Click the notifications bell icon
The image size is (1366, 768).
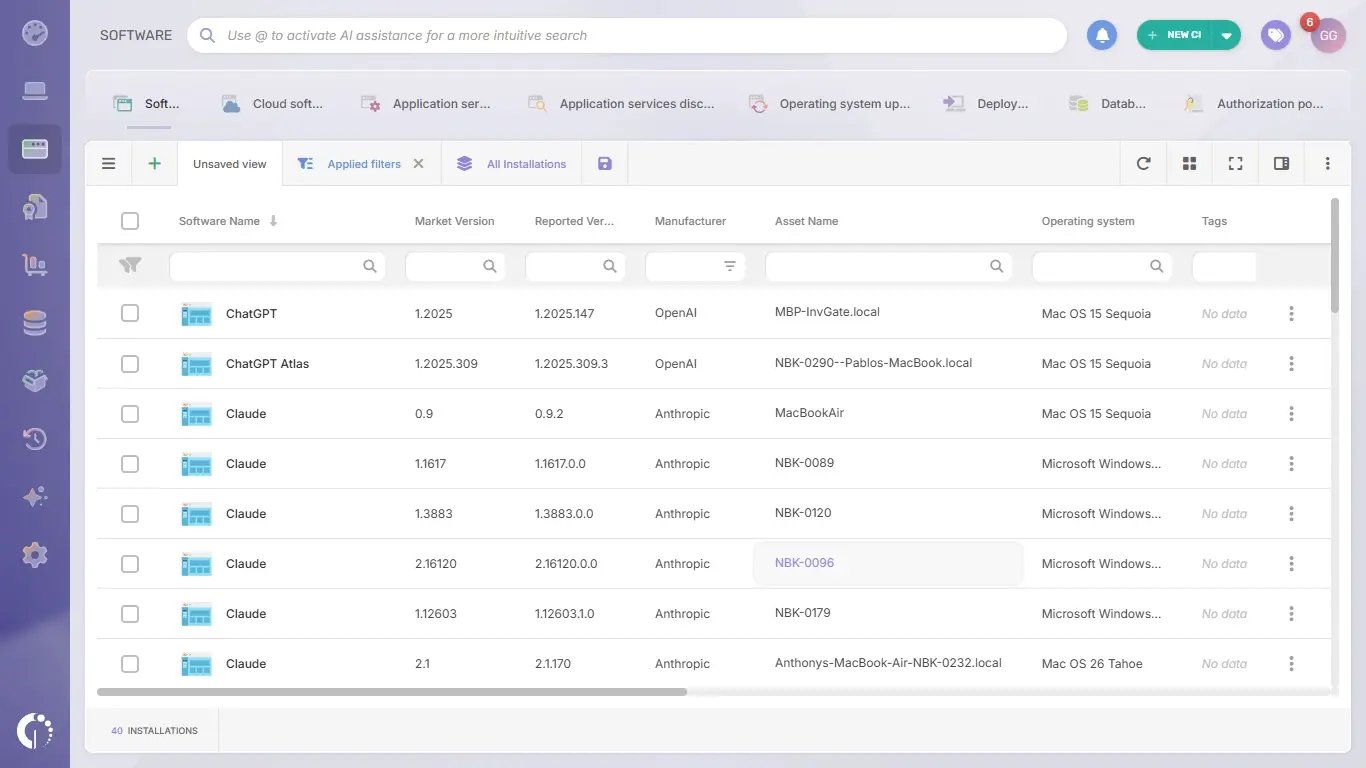(x=1102, y=35)
